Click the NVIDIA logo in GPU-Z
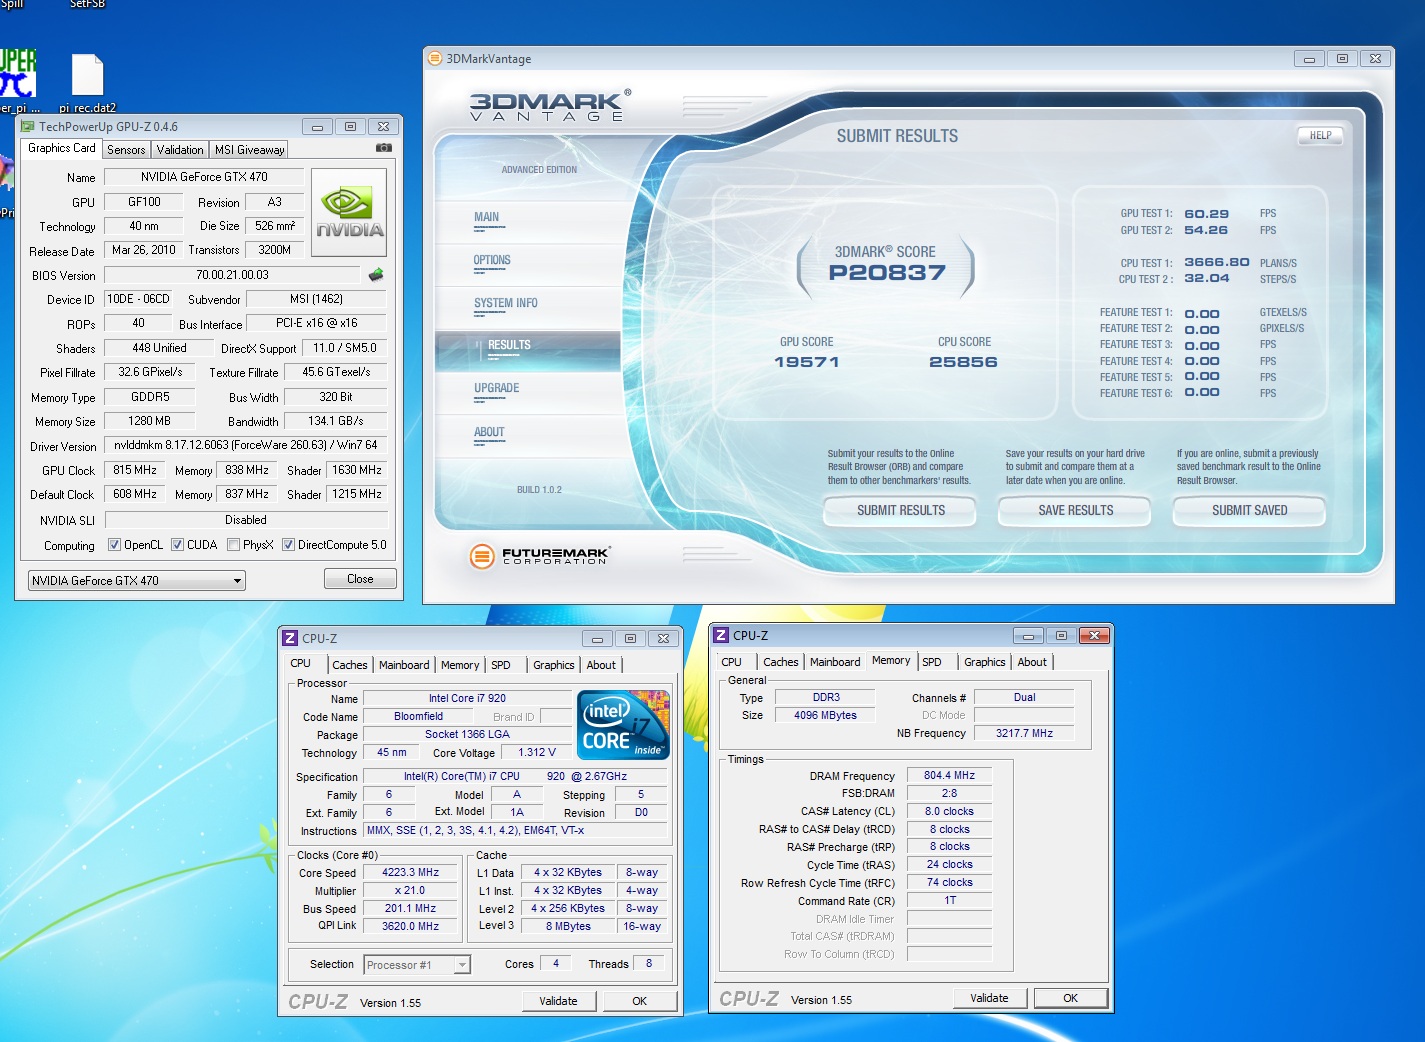 pyautogui.click(x=349, y=213)
